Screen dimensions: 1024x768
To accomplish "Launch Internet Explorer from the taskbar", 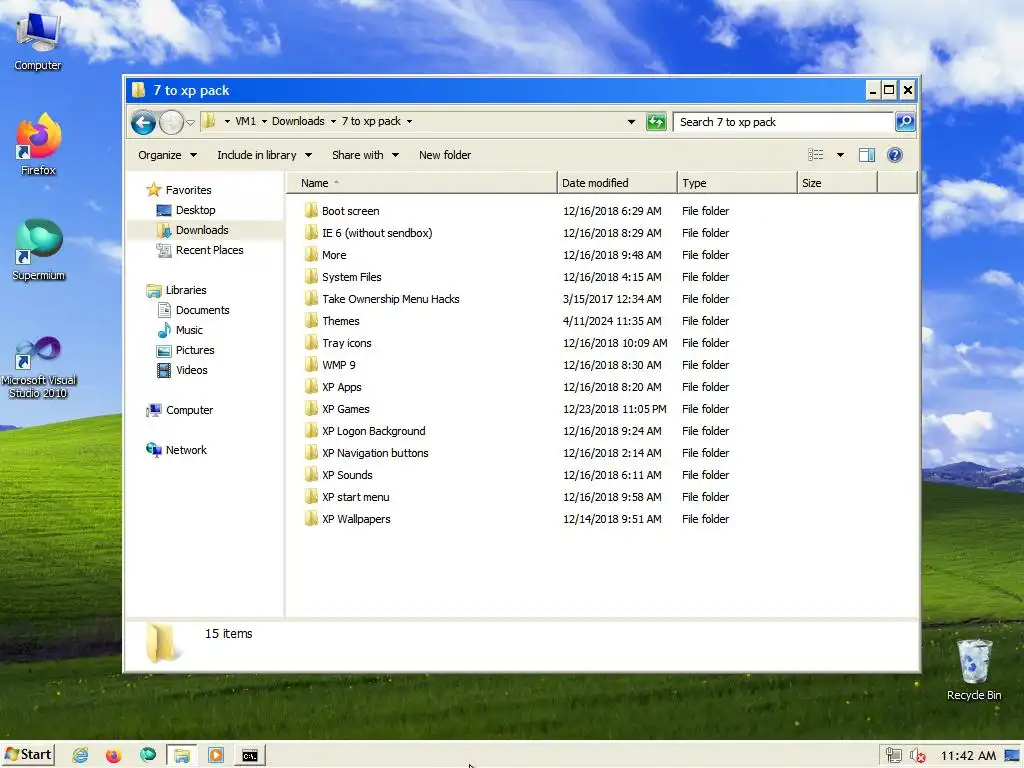I will [x=80, y=755].
